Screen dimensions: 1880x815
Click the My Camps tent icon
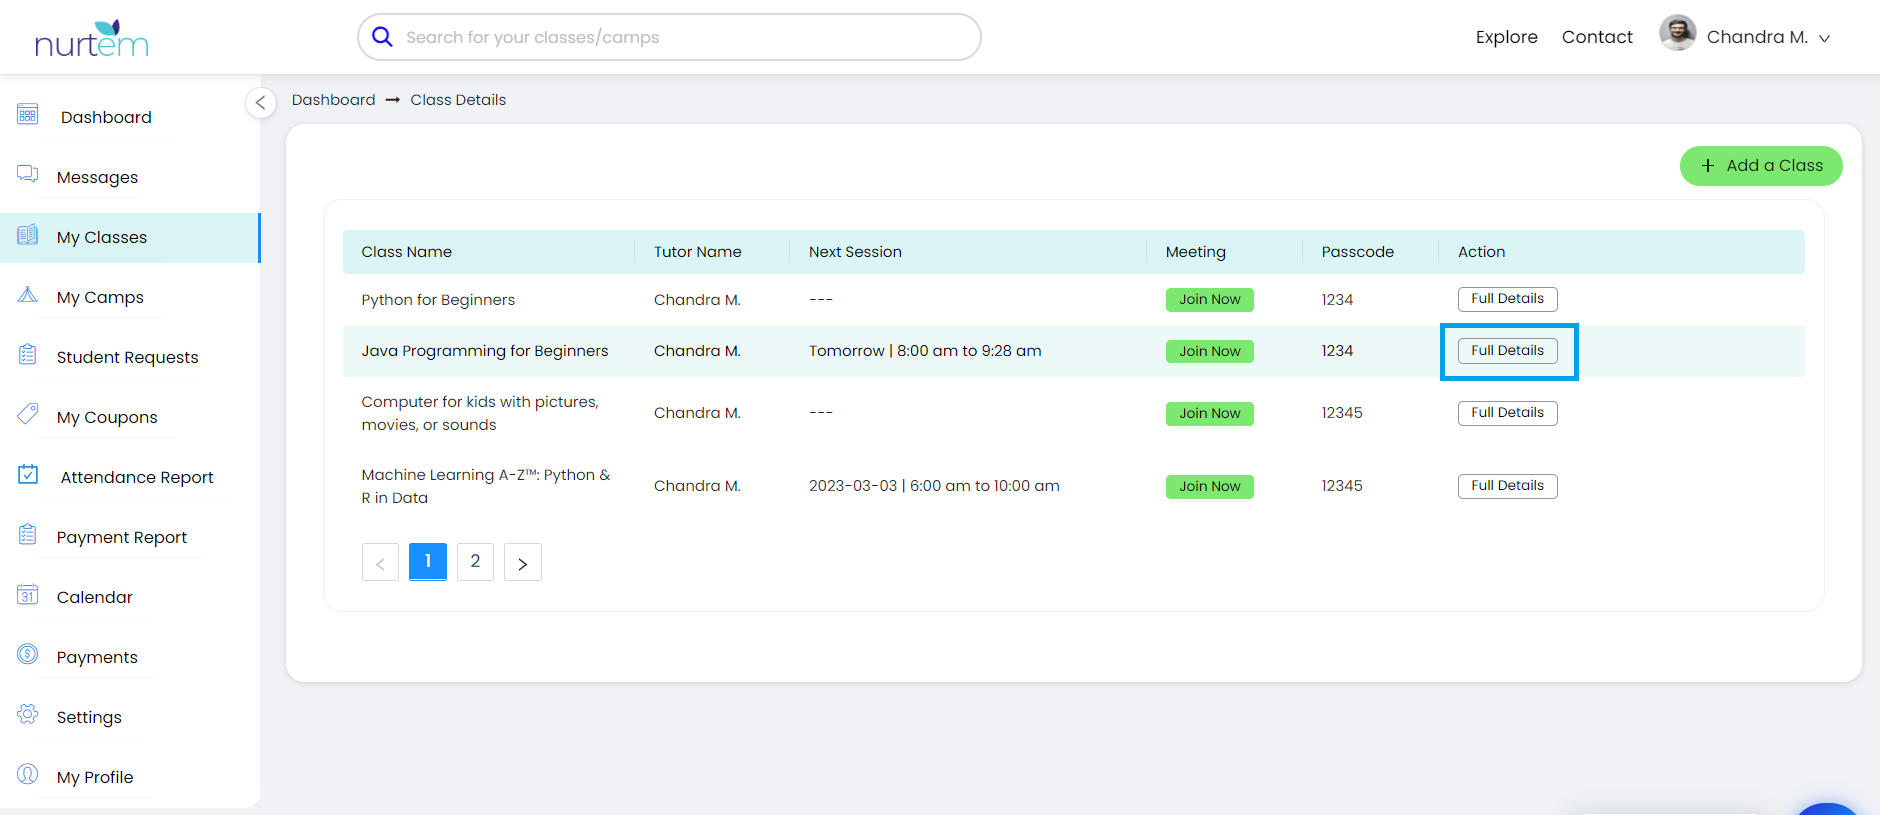coord(28,295)
